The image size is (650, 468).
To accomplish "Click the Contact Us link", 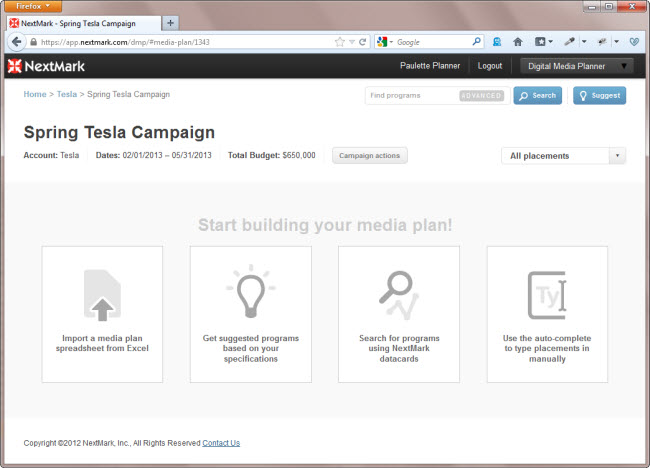I will (x=221, y=443).
